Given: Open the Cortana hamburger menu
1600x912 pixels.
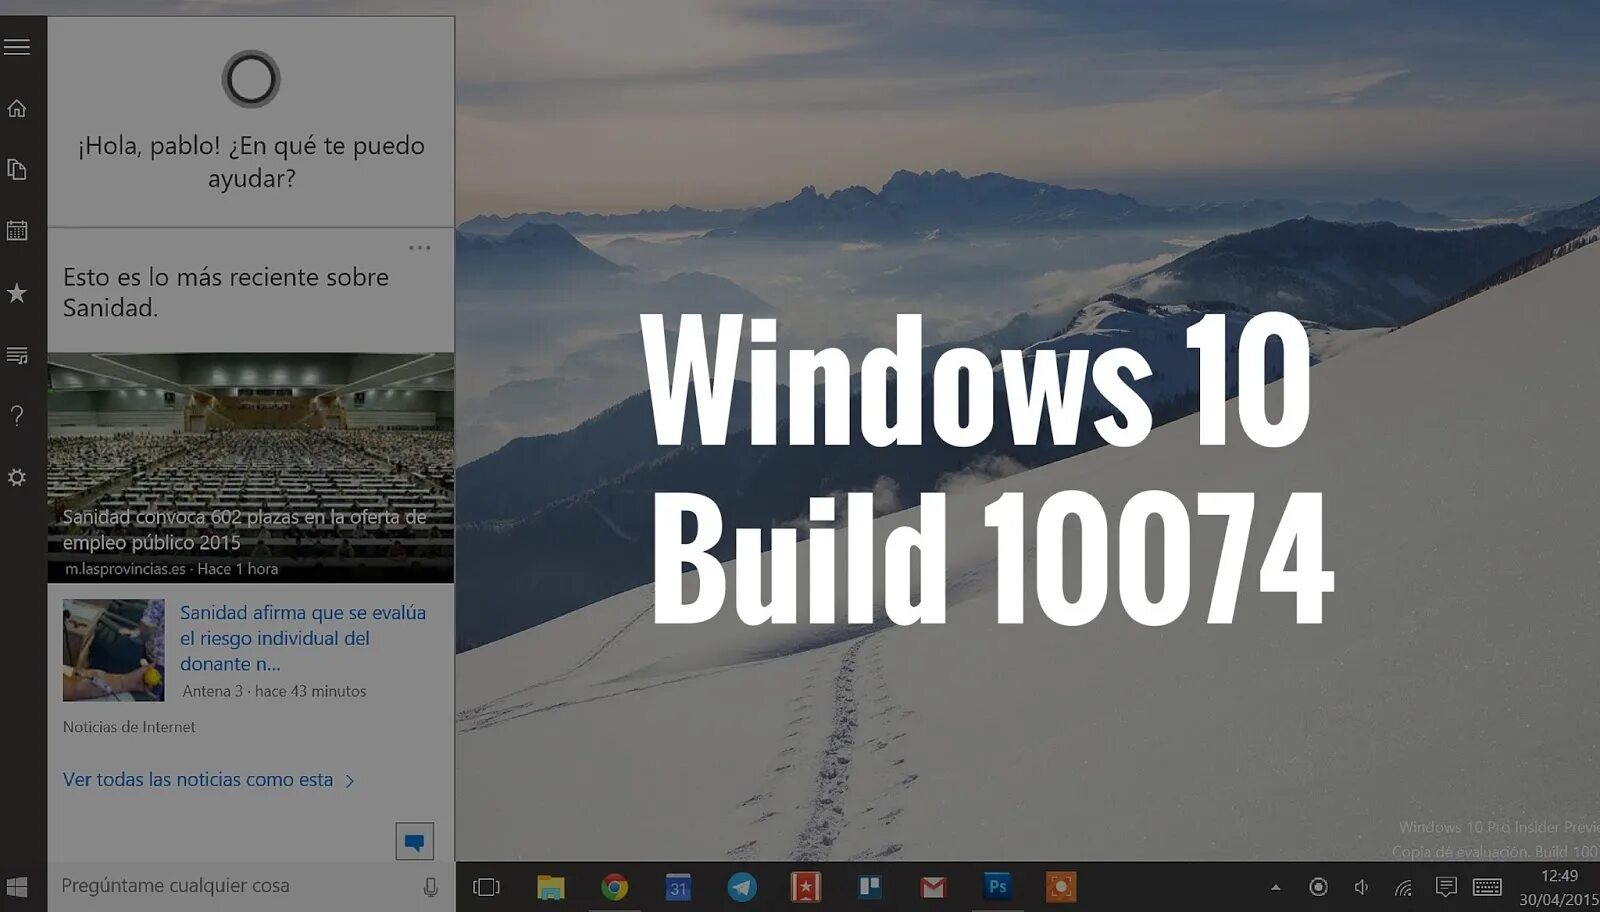Looking at the screenshot, I should pos(17,47).
